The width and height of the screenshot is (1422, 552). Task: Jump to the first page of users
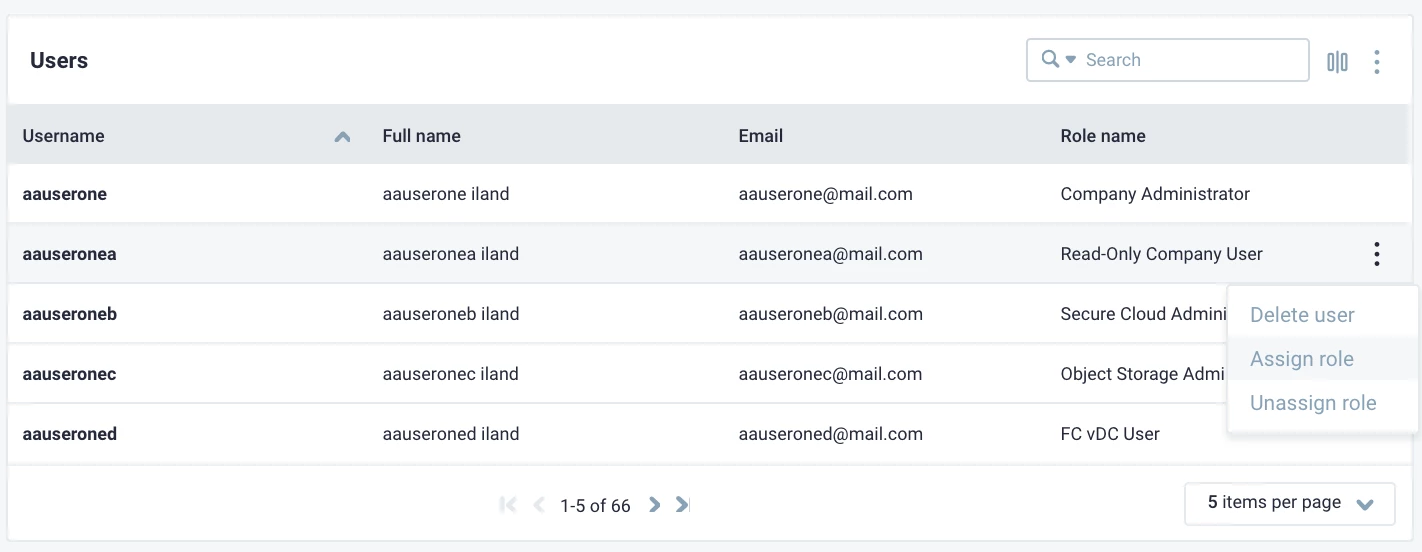(508, 505)
